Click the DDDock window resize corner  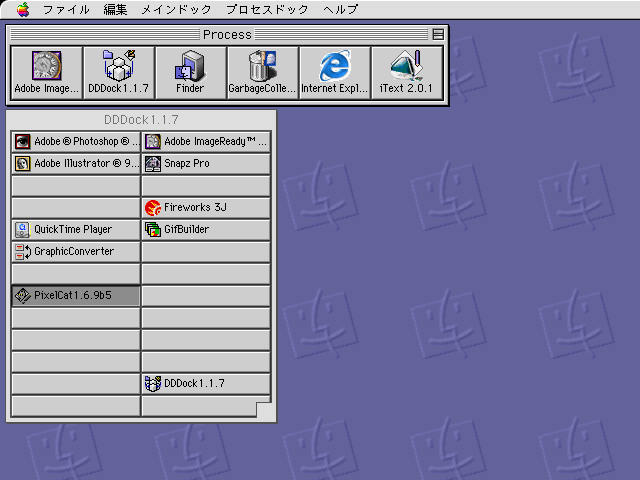coord(264,410)
